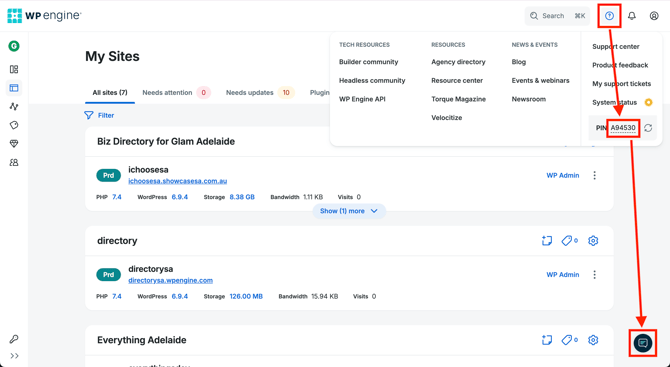The image size is (670, 367).
Task: Click WordPress 6.9.4 for ichoosesa
Action: pos(179,197)
